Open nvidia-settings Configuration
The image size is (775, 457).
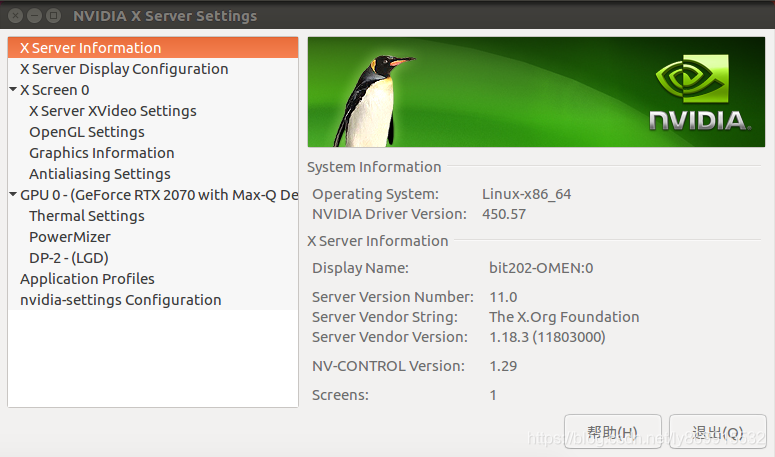(x=121, y=300)
